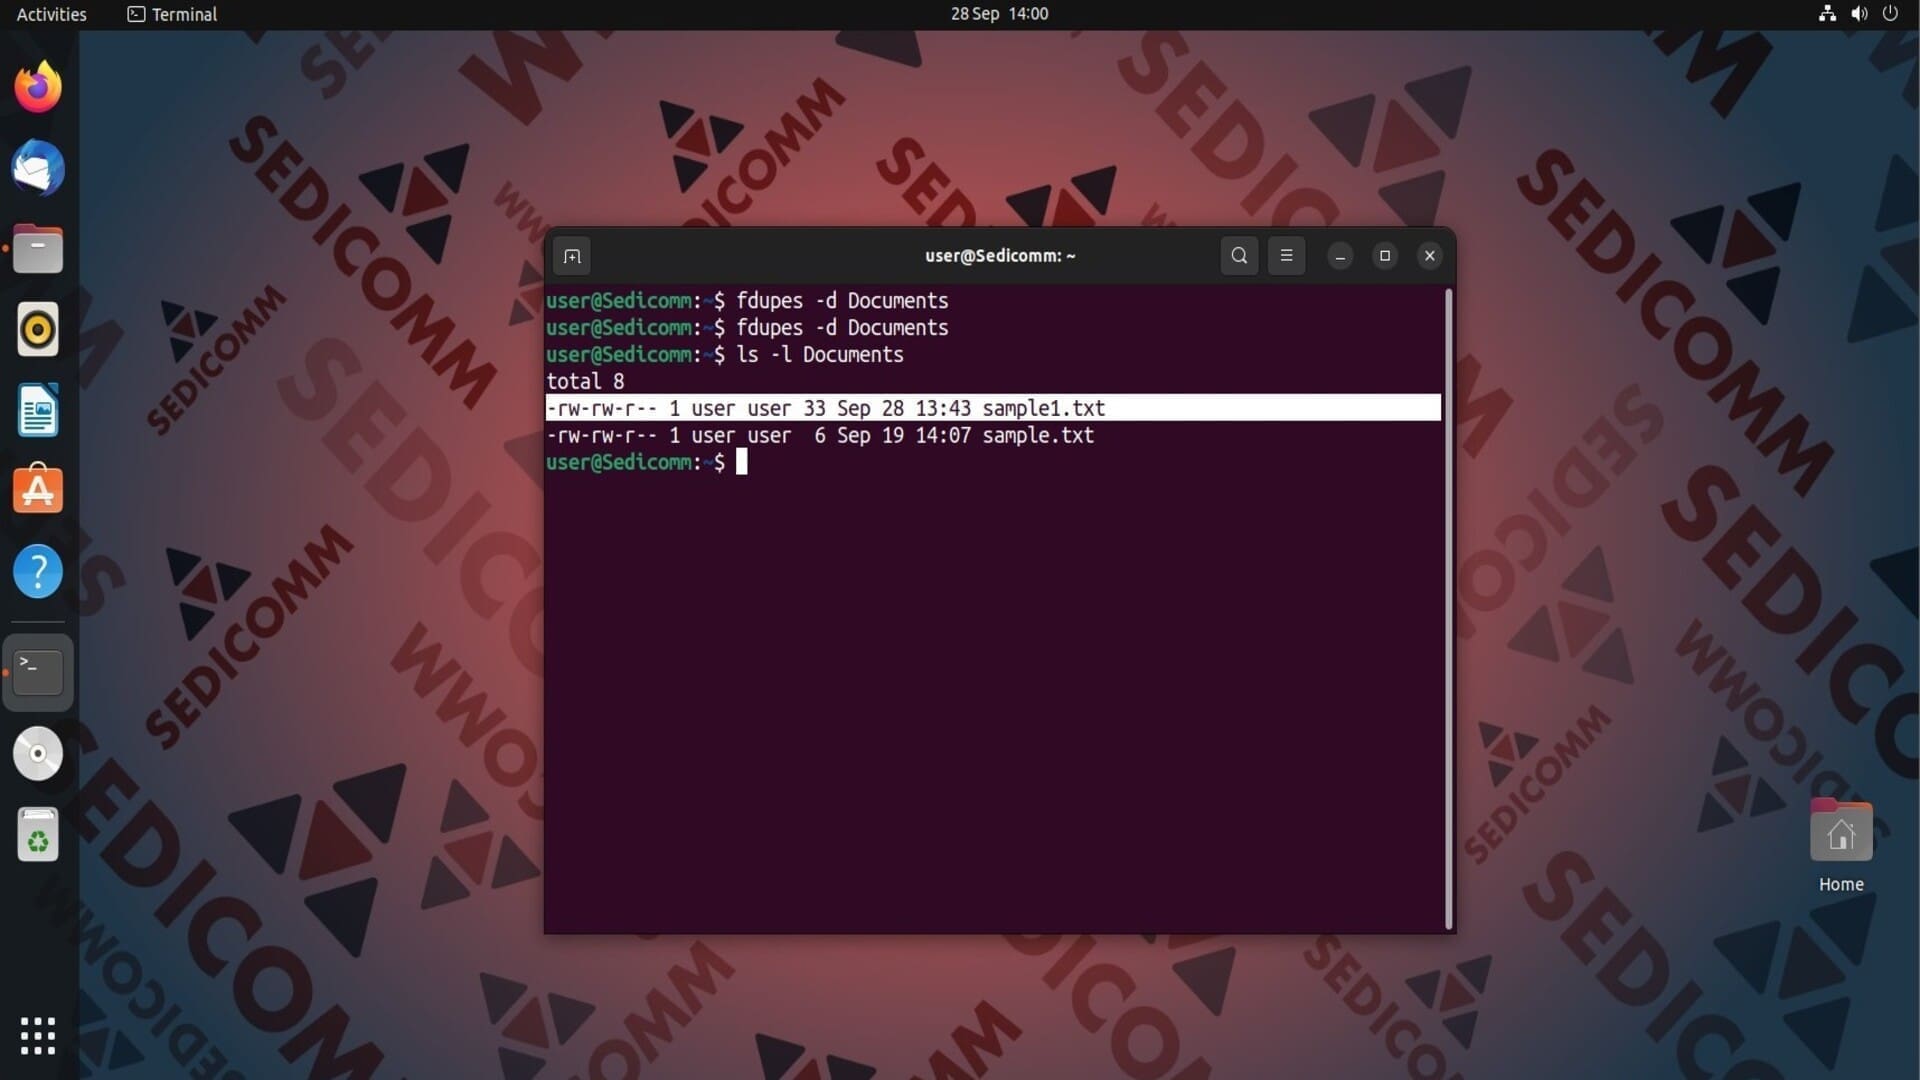Open the Help application
The height and width of the screenshot is (1080, 1920).
pos(38,572)
